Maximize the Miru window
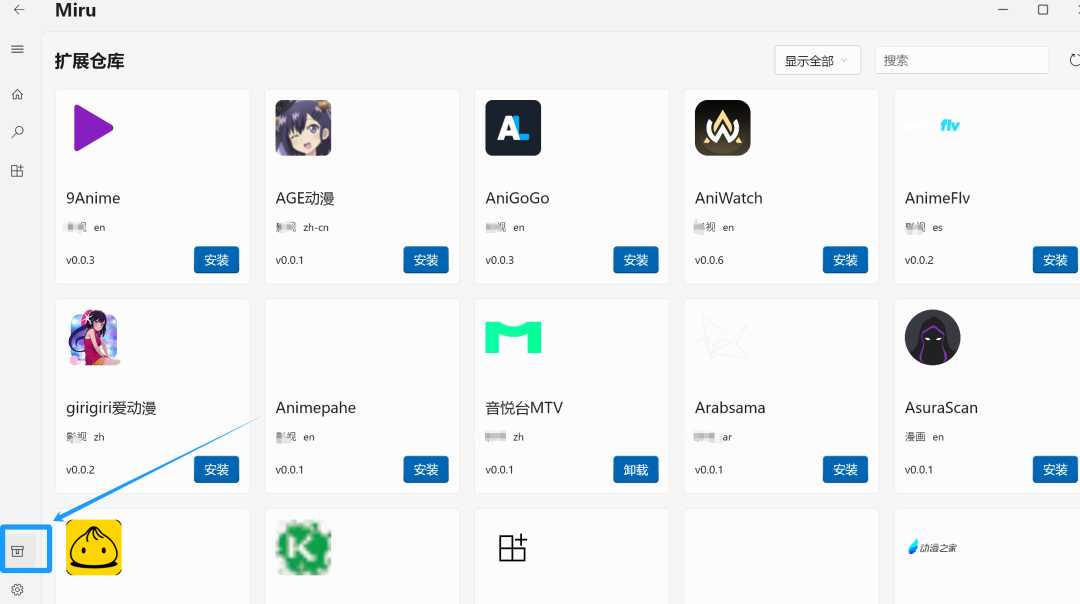 (1043, 10)
